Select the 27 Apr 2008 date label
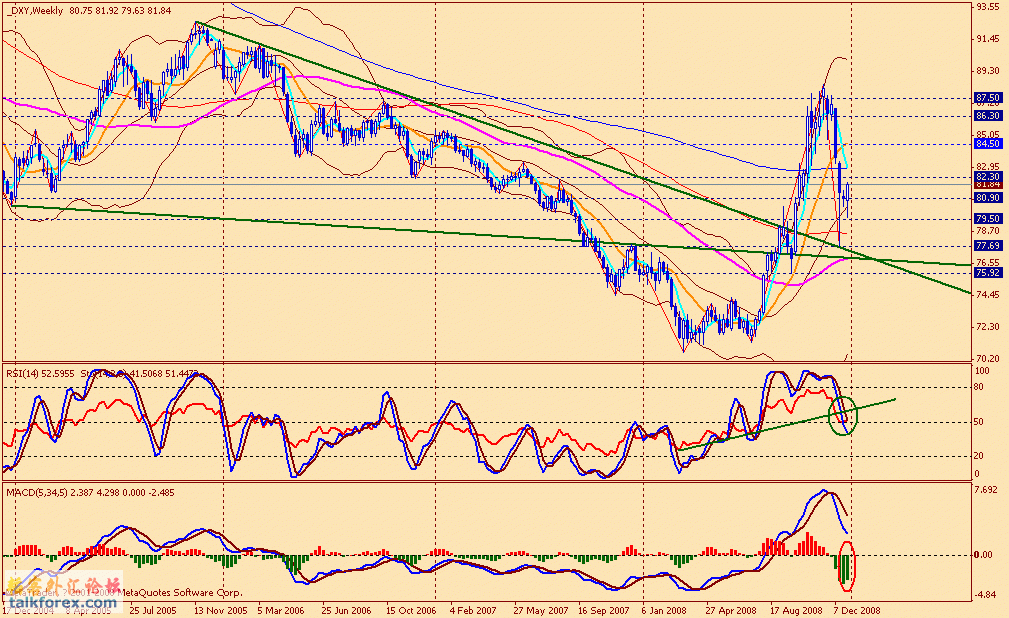 (731, 610)
